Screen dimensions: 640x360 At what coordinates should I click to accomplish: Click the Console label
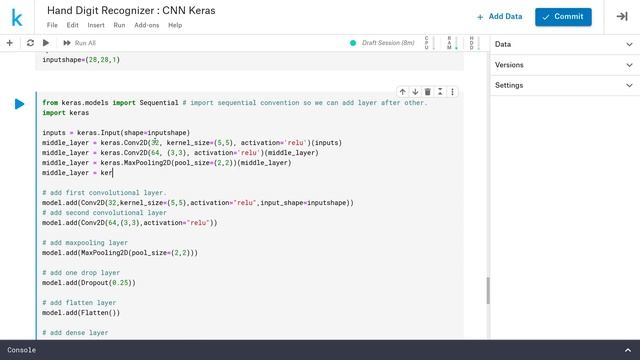[x=22, y=350]
